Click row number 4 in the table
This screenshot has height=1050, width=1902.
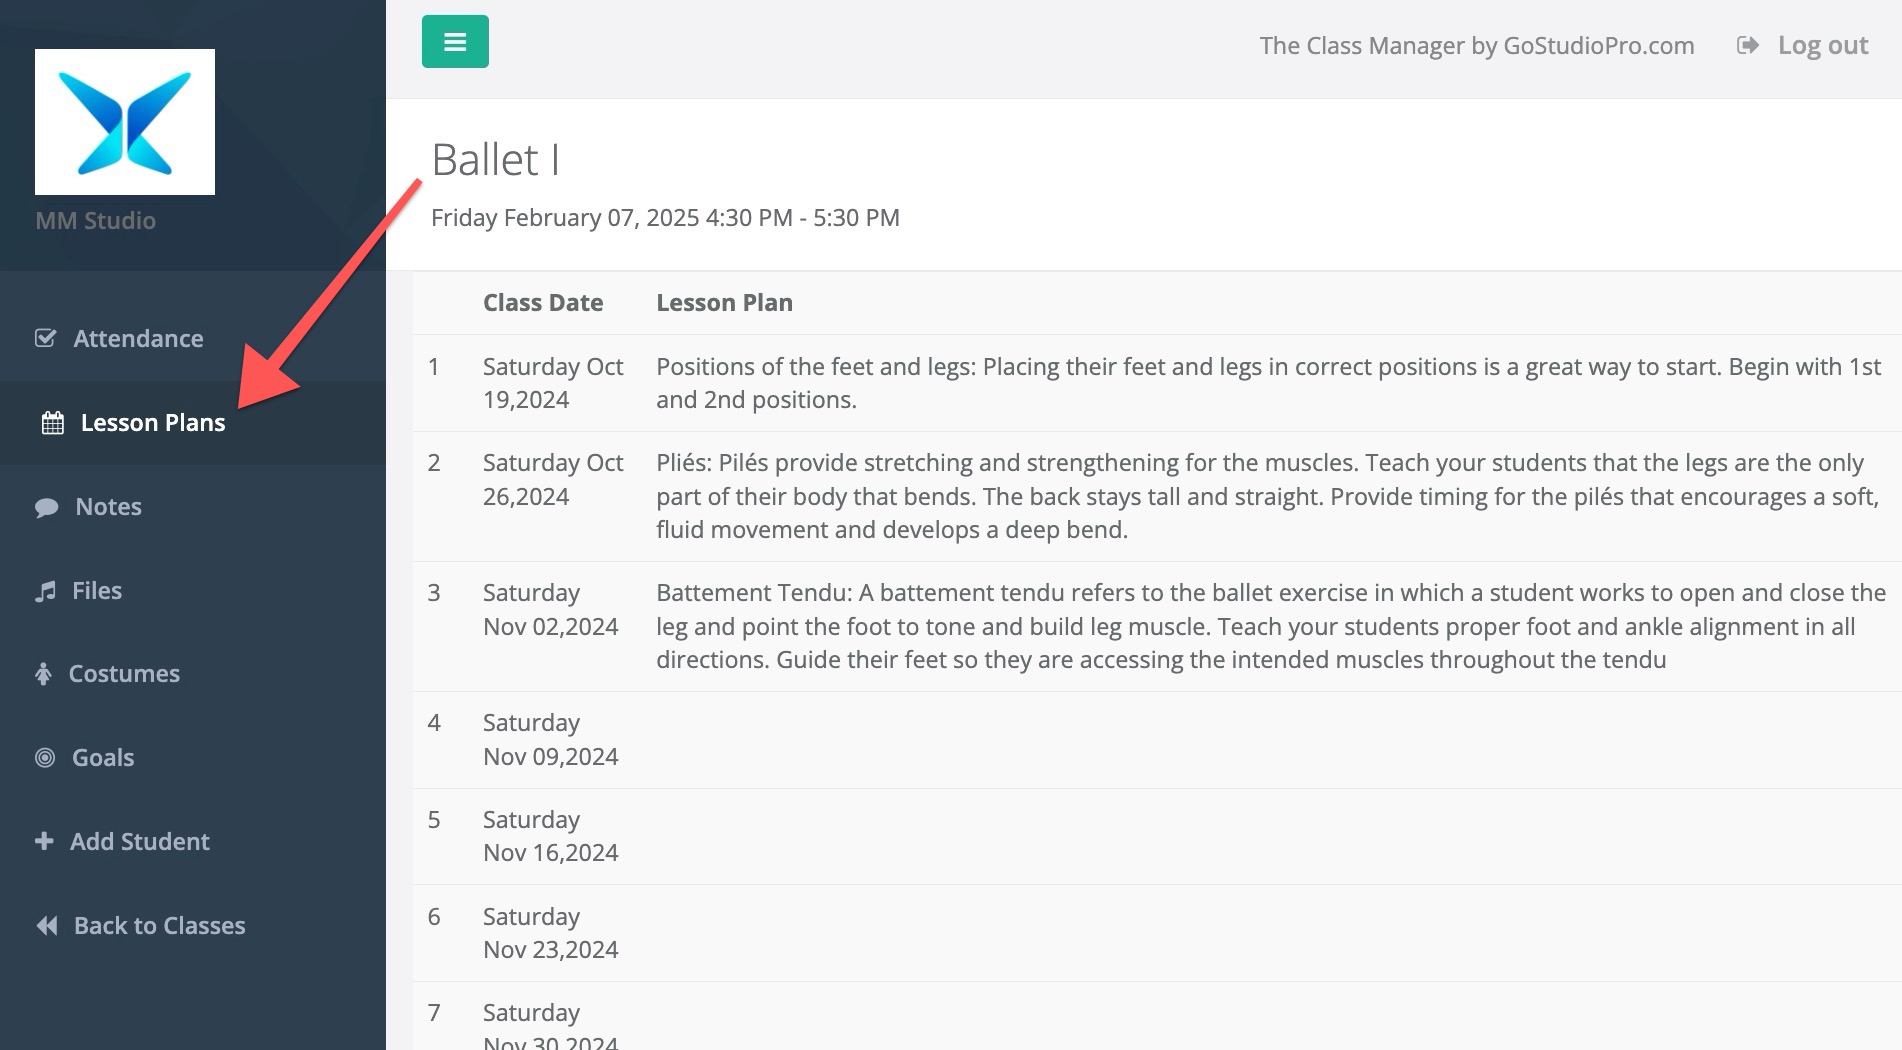pos(434,723)
